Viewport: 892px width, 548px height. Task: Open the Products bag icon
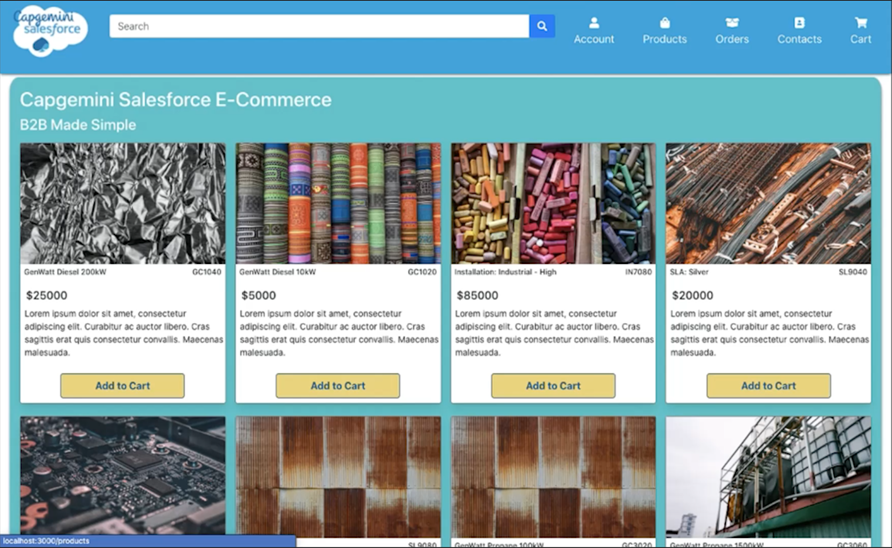click(x=664, y=23)
